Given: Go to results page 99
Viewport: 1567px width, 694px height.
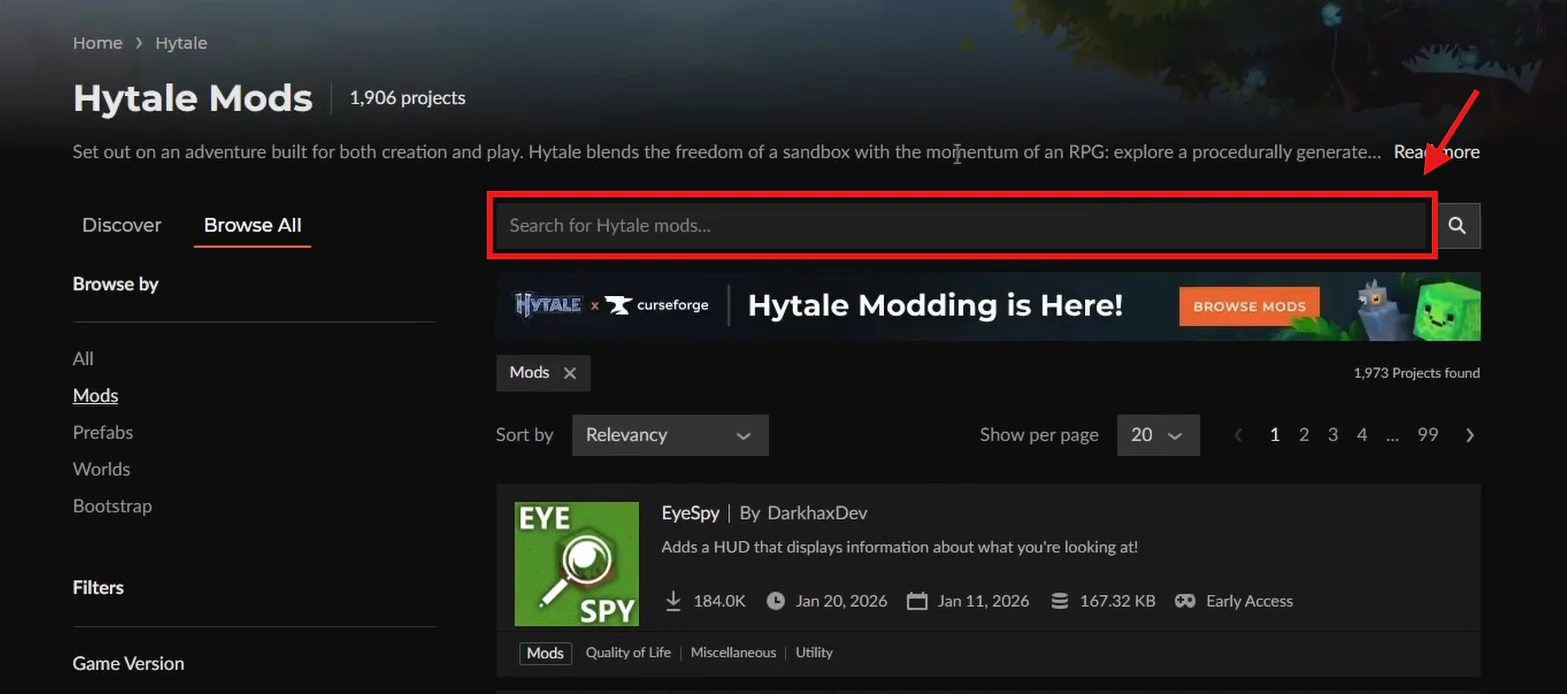Looking at the screenshot, I should (x=1428, y=435).
